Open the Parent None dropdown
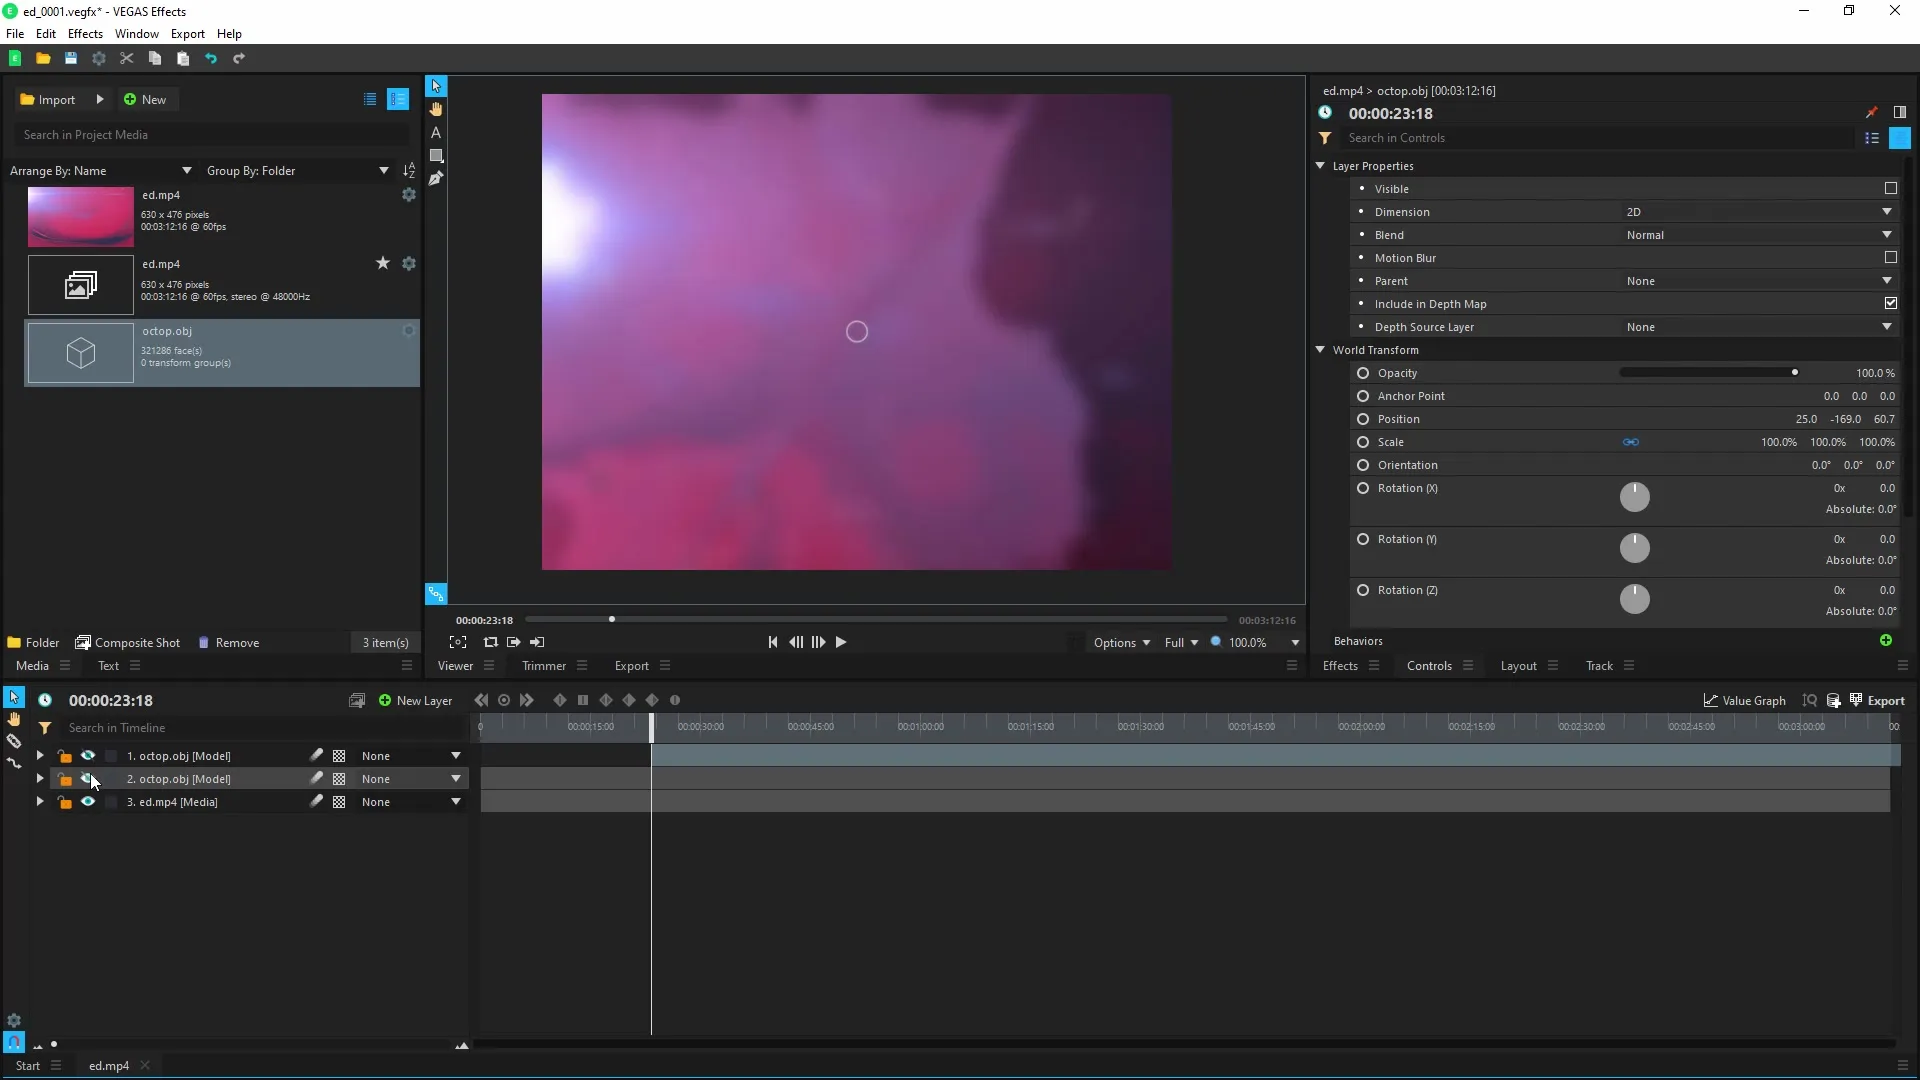The image size is (1920, 1080). [x=1759, y=281]
